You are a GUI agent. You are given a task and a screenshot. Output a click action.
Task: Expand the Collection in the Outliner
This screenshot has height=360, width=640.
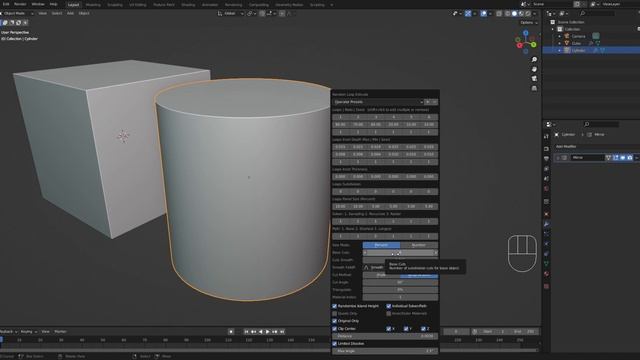[x=553, y=29]
